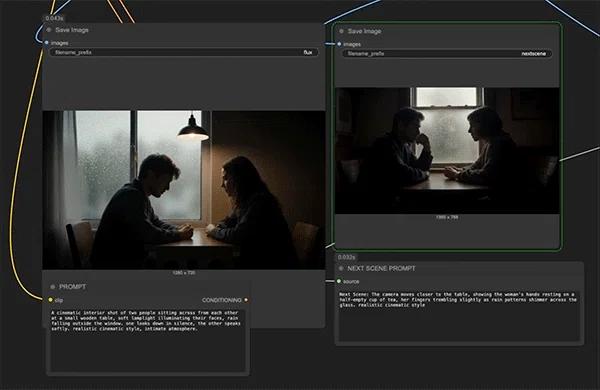
Task: Select the NEXT SCENE PROMPT title bar
Action: (x=459, y=269)
